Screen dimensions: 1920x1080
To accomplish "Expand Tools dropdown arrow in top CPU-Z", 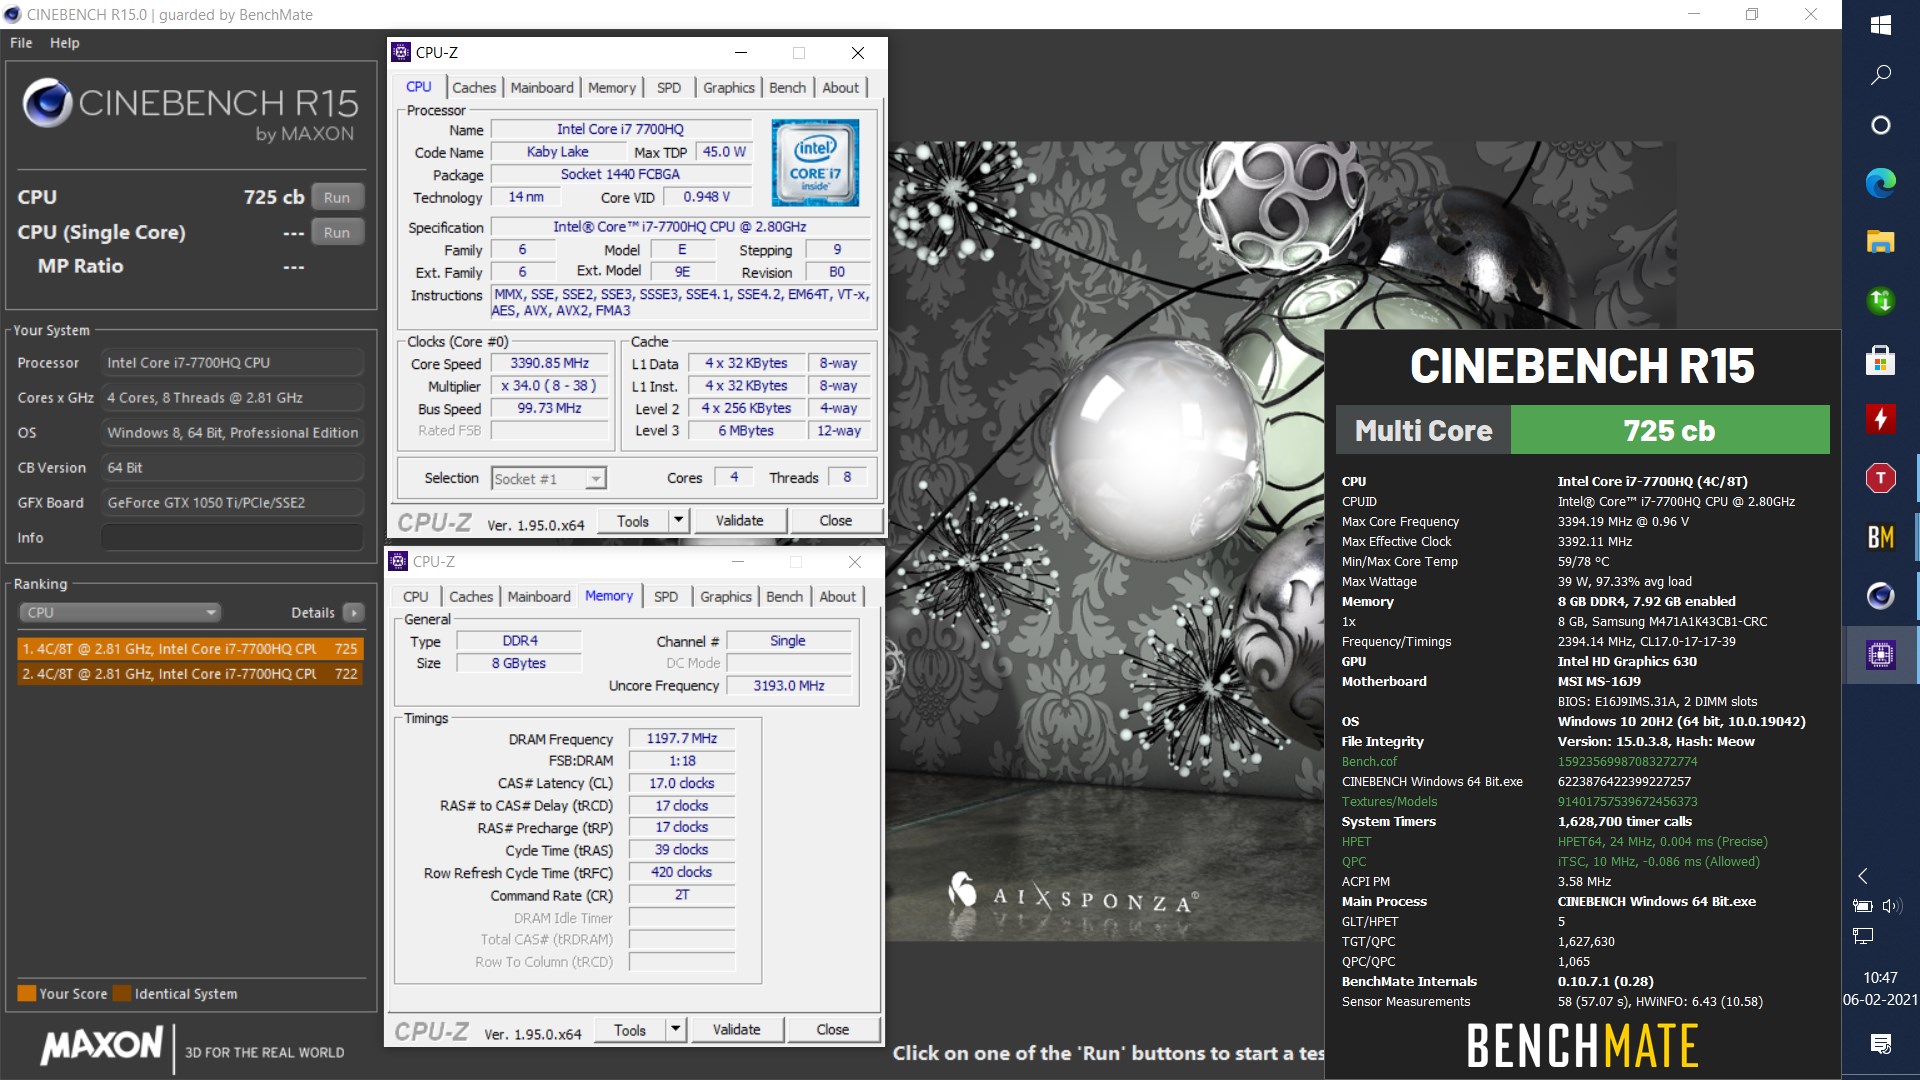I will pyautogui.click(x=678, y=521).
